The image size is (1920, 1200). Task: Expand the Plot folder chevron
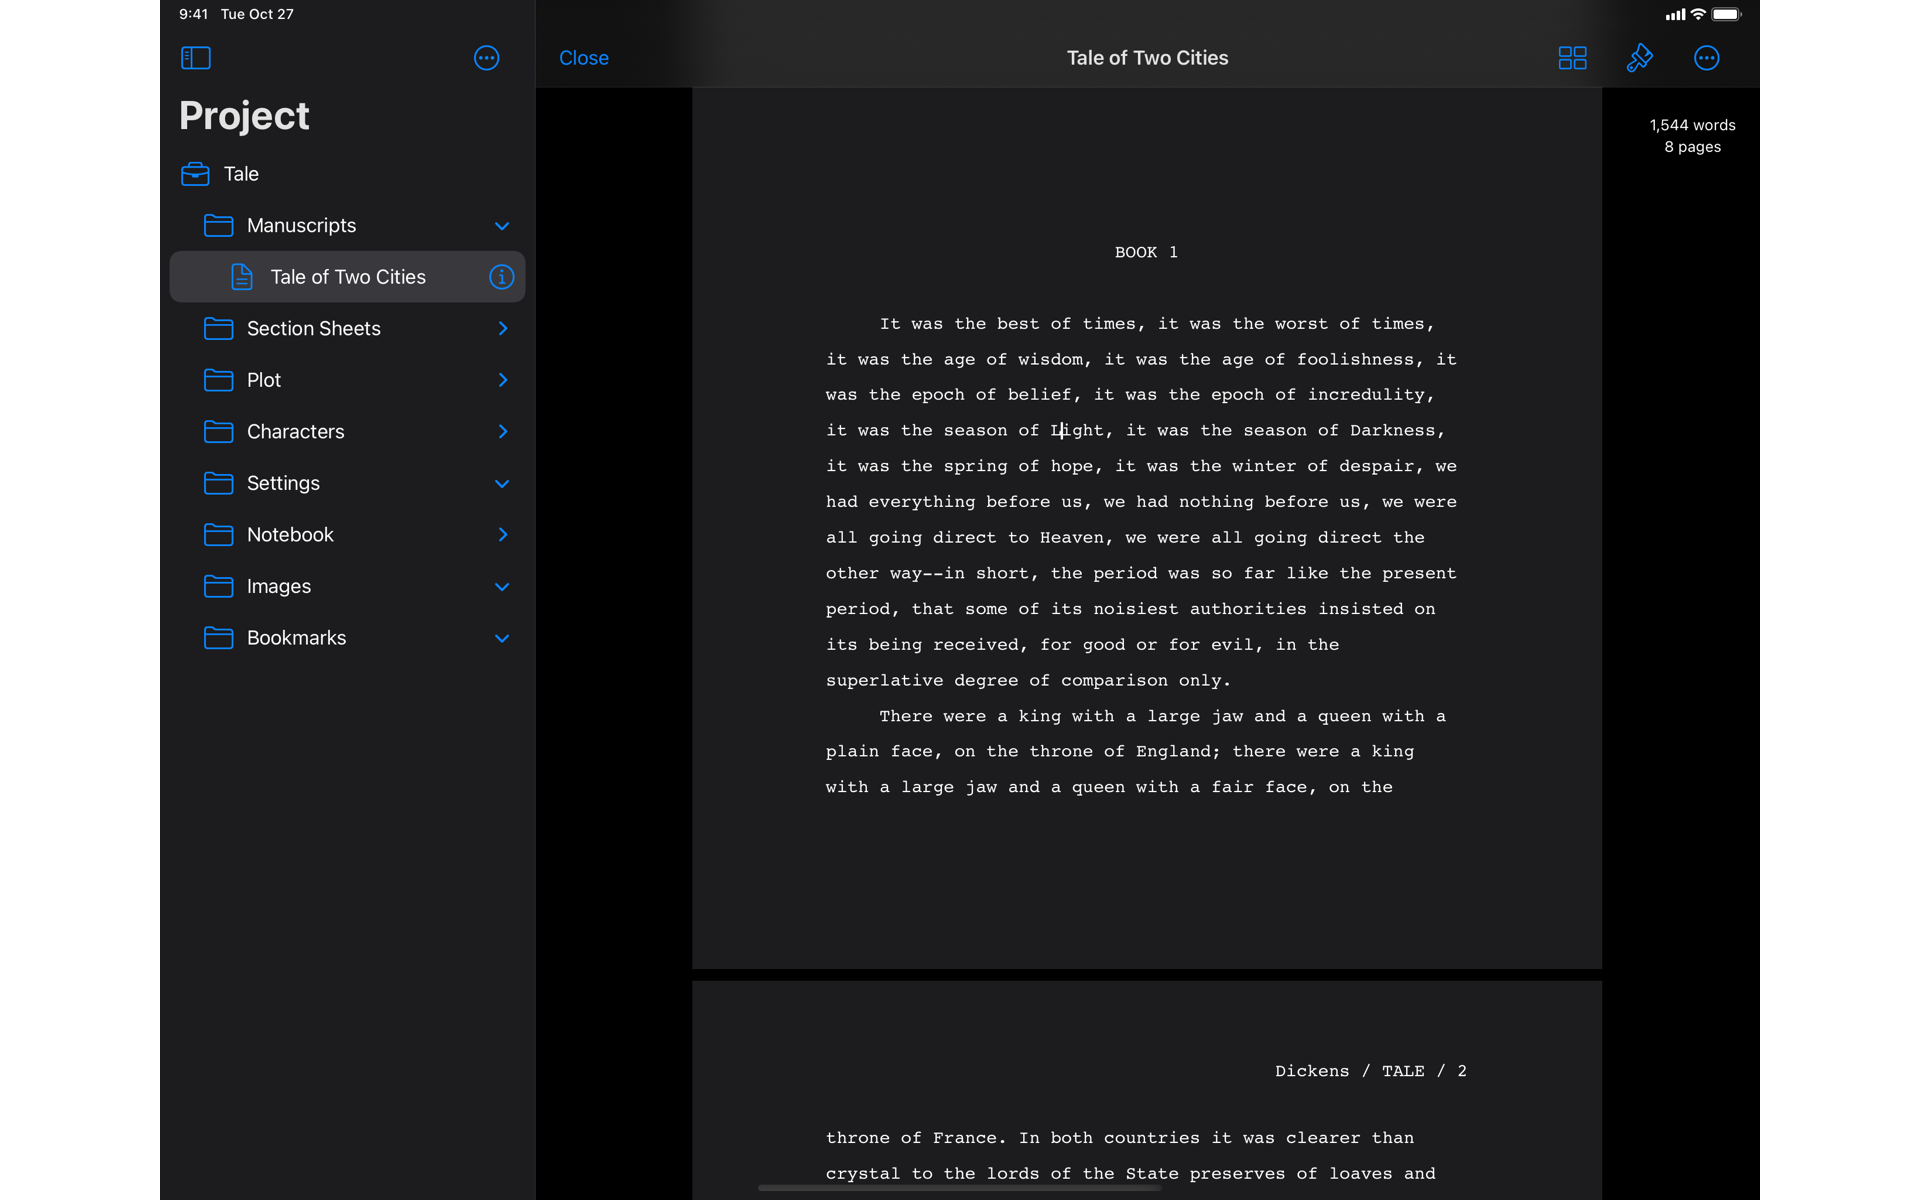(503, 380)
